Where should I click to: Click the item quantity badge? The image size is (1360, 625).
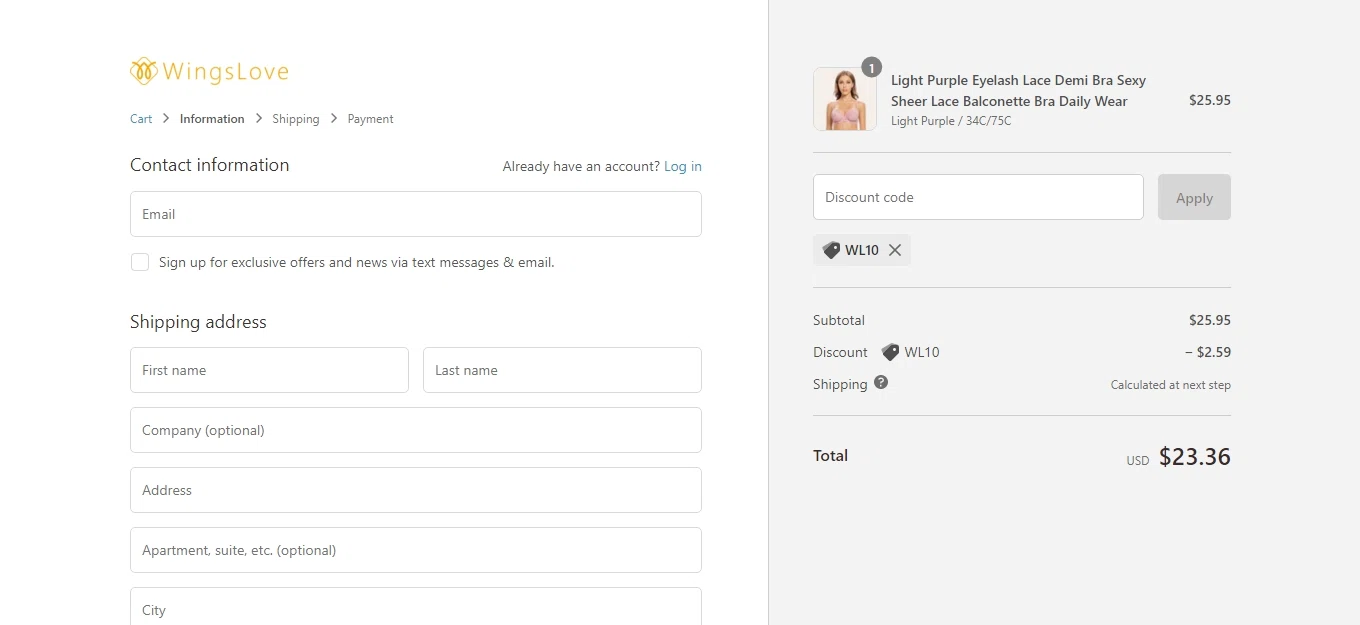871,67
